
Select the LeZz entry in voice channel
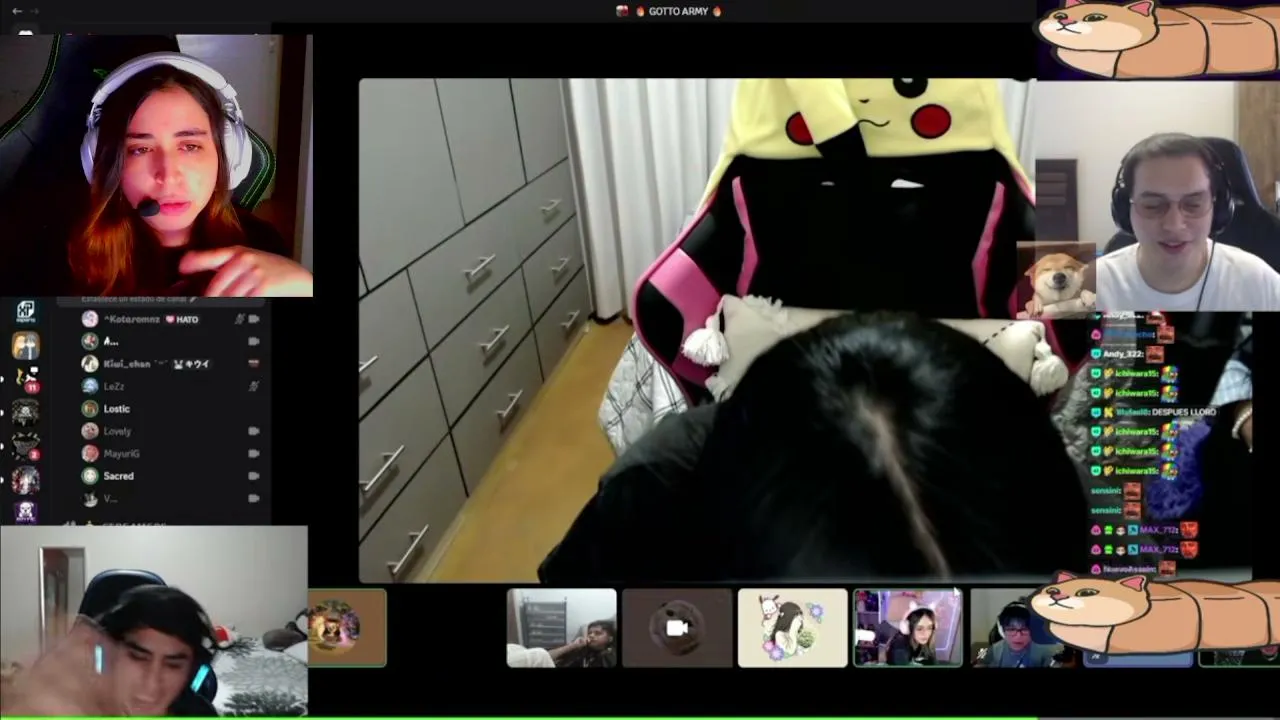click(170, 386)
